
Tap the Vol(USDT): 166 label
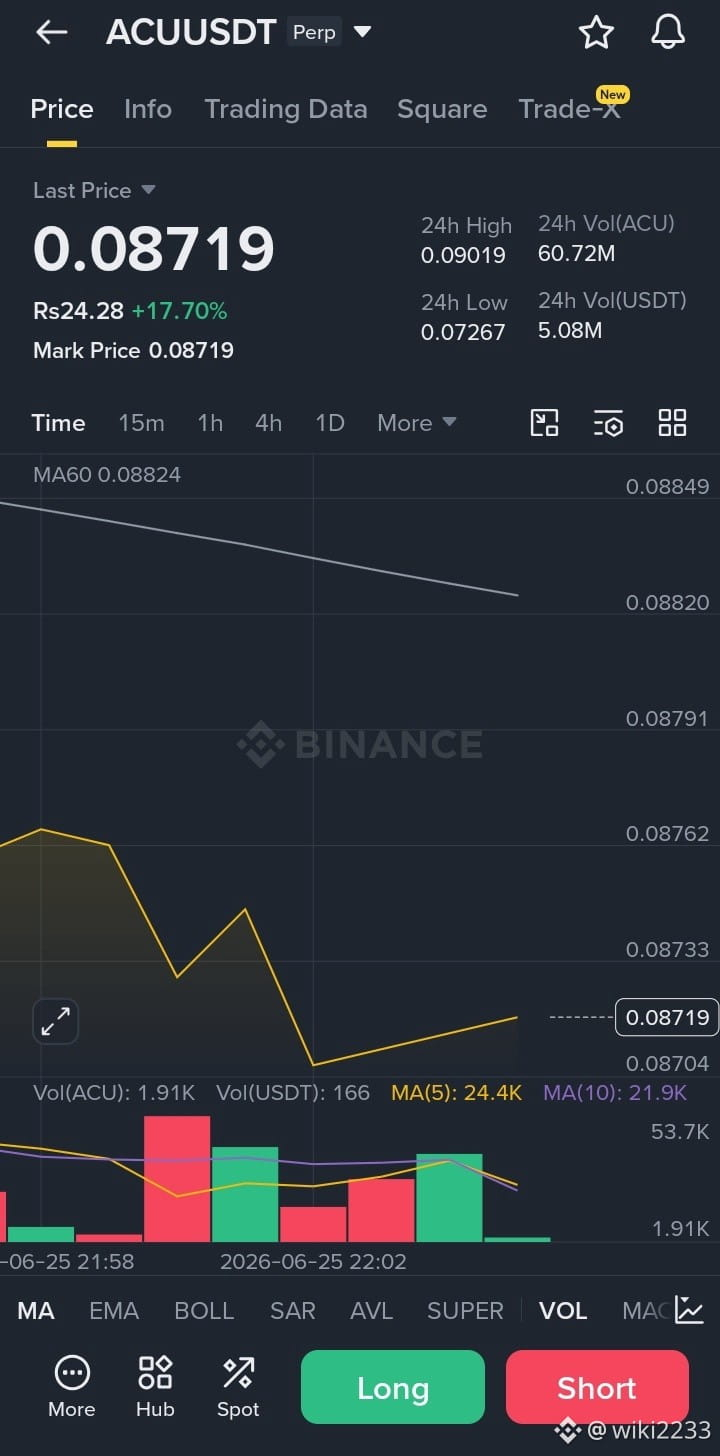(293, 1093)
